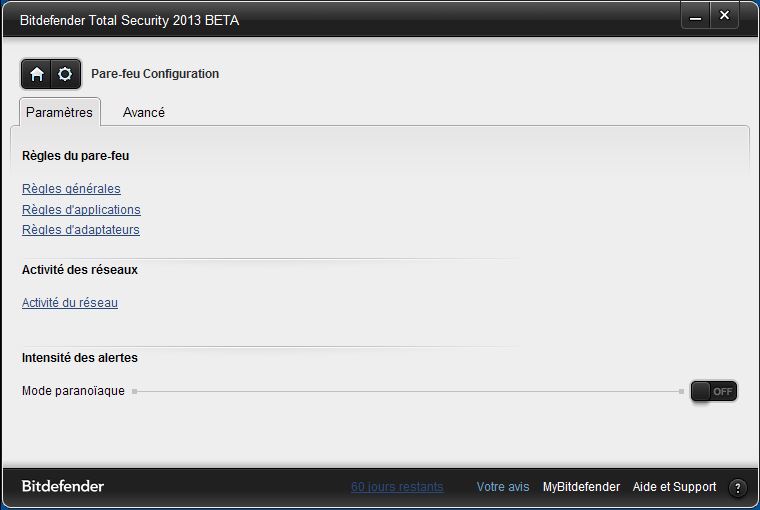Screen dimensions: 760x510
Task: Enable the Mode paranoïaque switch
Action: pyautogui.click(x=713, y=391)
